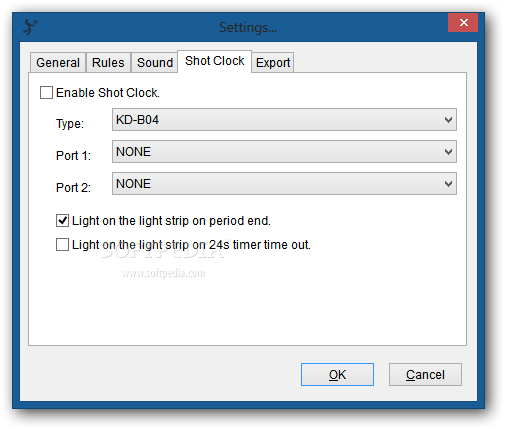Click the Settings... title bar text
The width and height of the screenshot is (505, 429).
(248, 27)
